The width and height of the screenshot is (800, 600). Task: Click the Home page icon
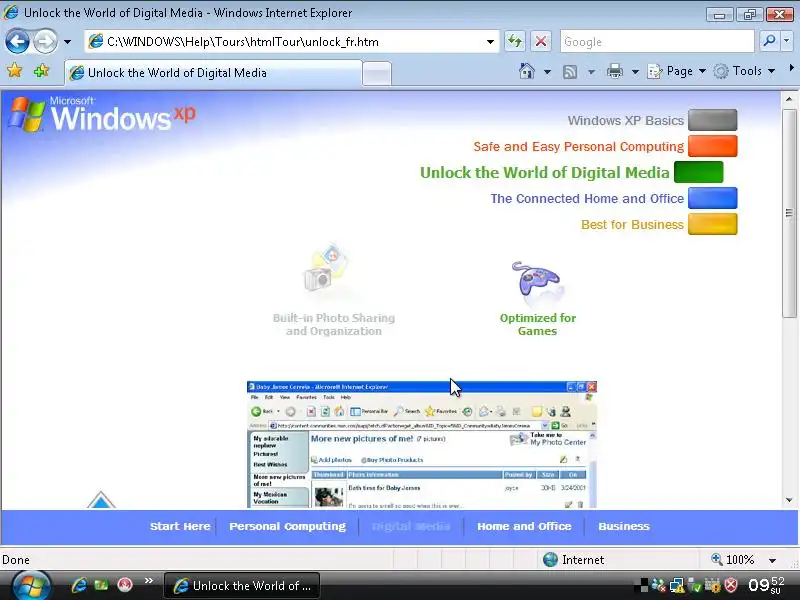pyautogui.click(x=527, y=71)
